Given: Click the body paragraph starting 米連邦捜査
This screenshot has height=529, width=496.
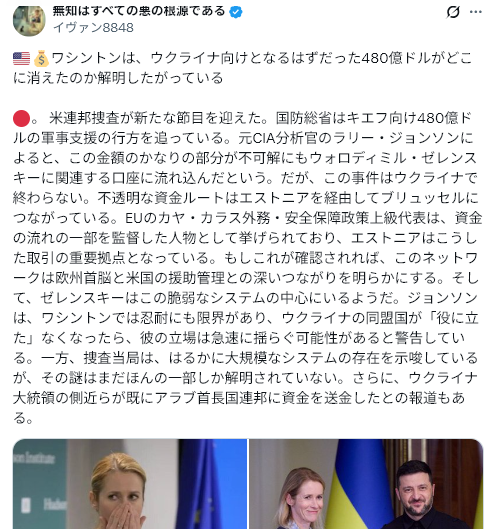Looking at the screenshot, I should (x=246, y=268).
